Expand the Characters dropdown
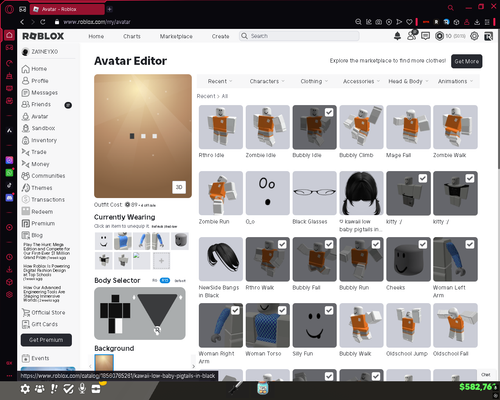 click(x=267, y=81)
